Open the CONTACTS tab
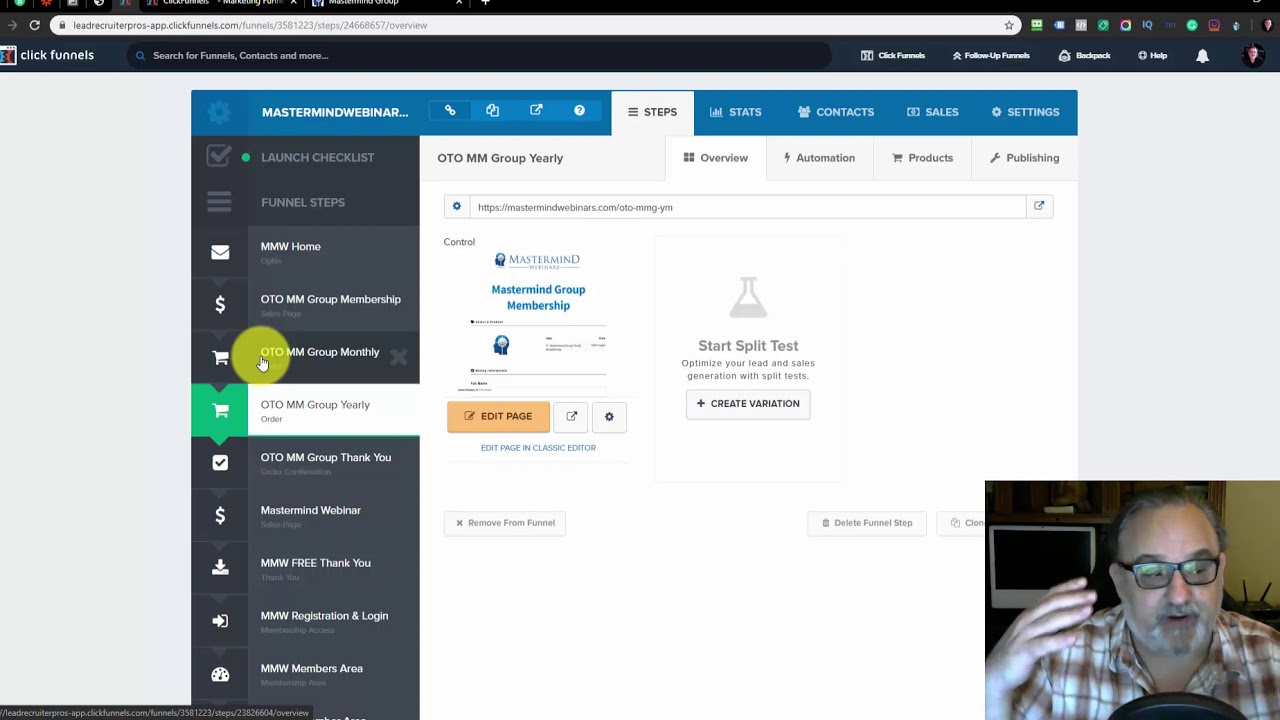 pos(836,112)
